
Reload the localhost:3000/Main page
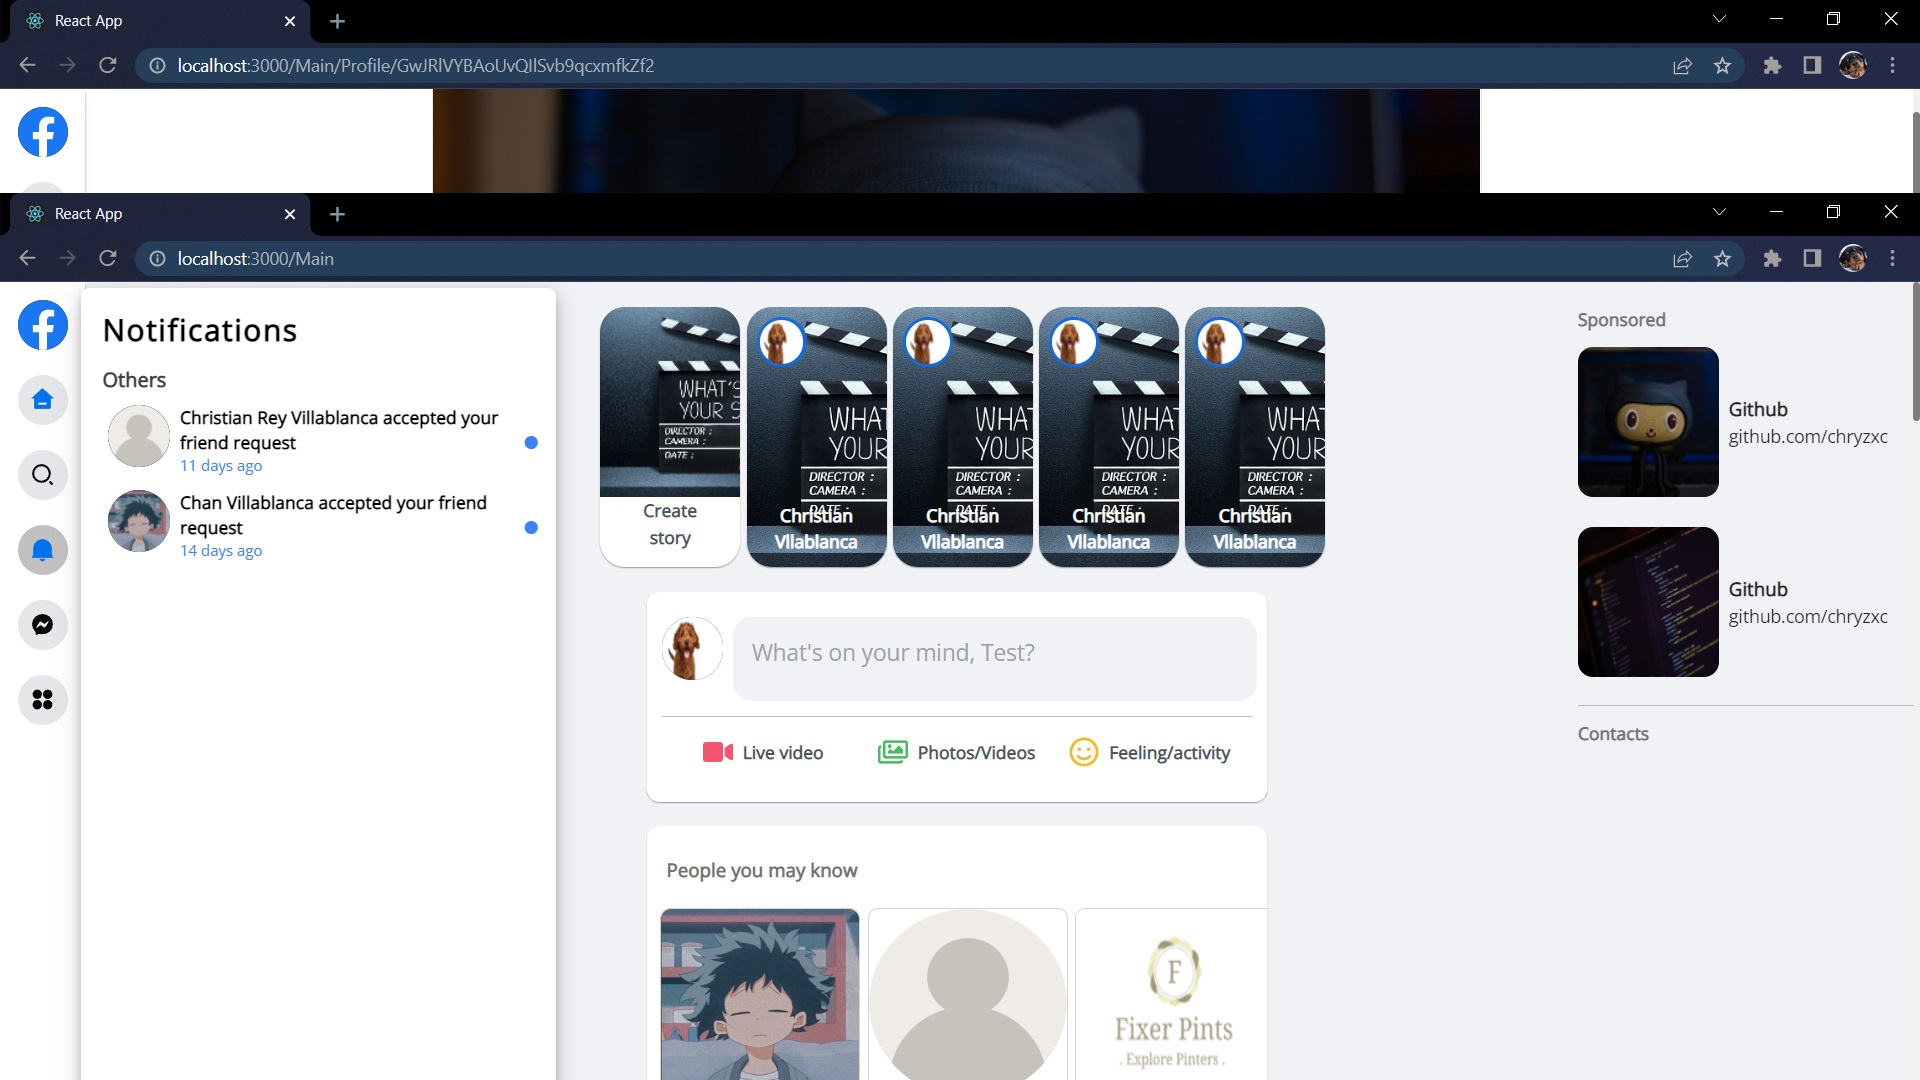pos(108,258)
